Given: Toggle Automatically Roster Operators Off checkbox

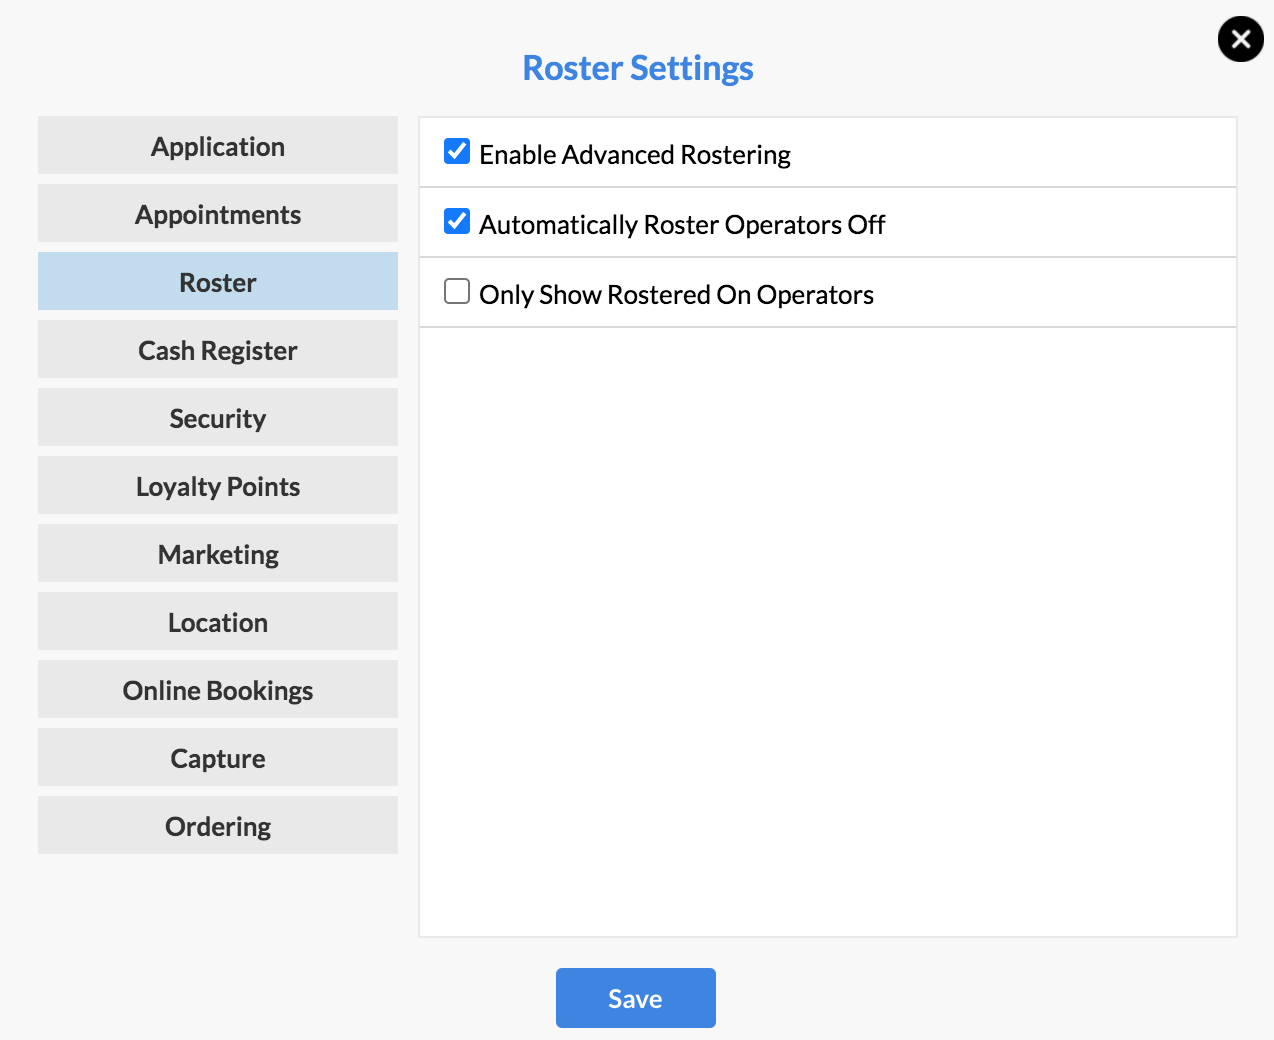Looking at the screenshot, I should (x=457, y=221).
